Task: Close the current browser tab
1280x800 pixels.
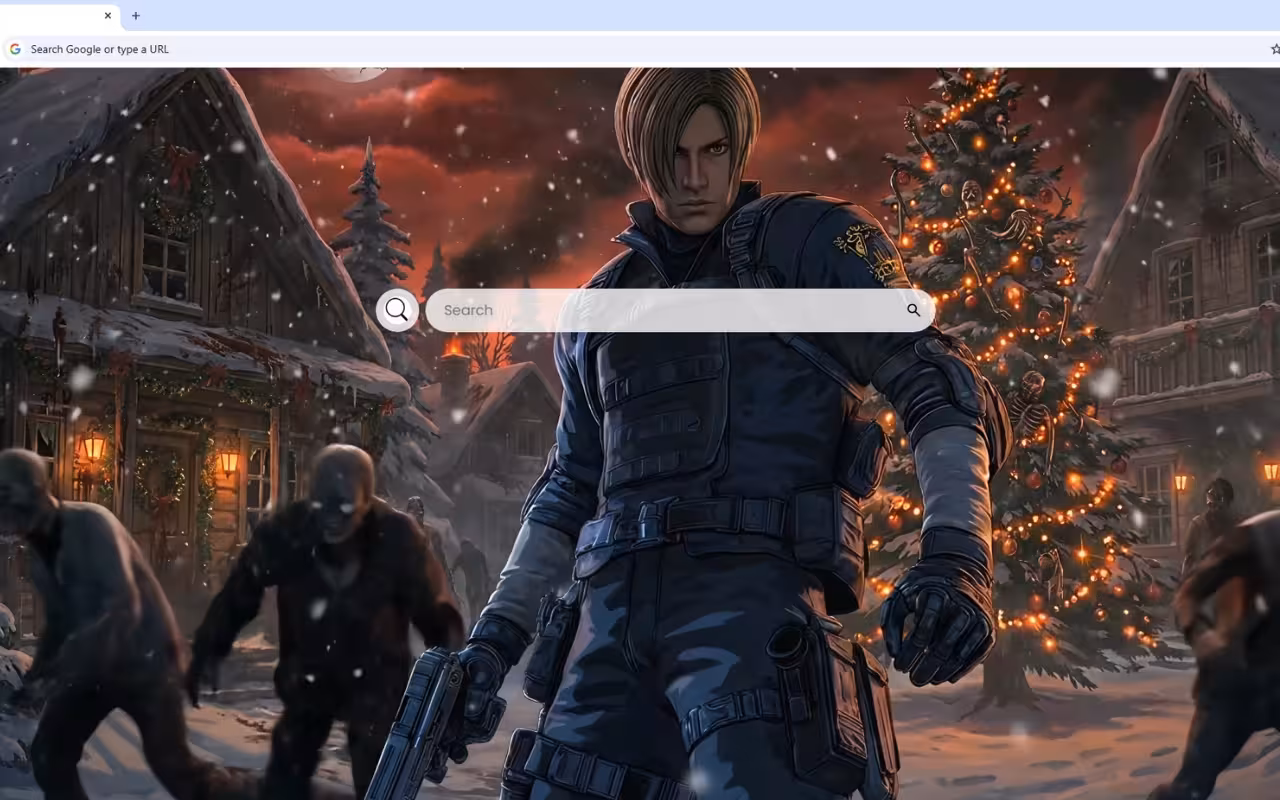Action: pyautogui.click(x=108, y=16)
